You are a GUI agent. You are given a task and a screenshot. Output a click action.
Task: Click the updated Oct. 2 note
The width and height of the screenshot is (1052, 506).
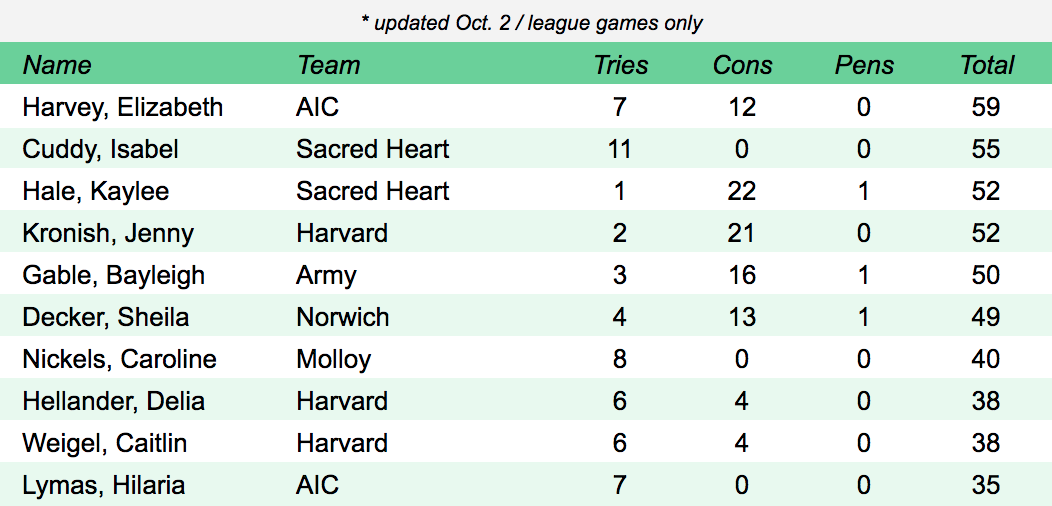[525, 22]
